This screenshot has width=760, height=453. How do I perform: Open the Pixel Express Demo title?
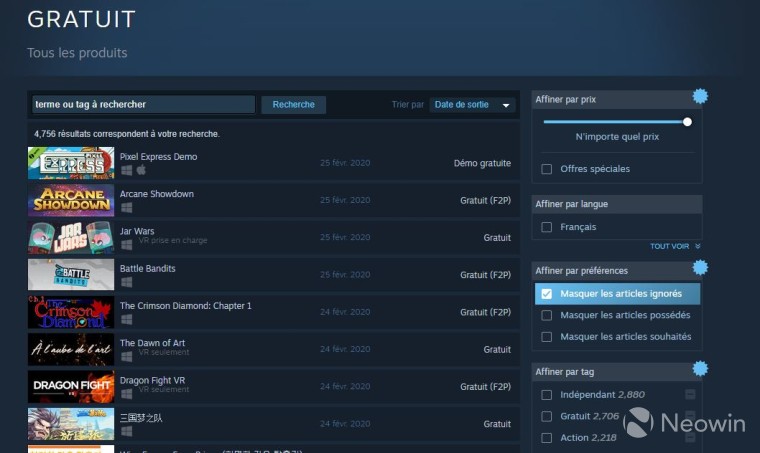click(x=158, y=156)
